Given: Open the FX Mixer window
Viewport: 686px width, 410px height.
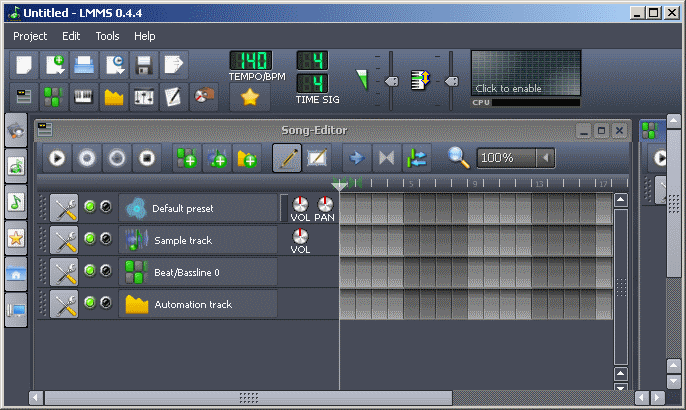Looking at the screenshot, I should pyautogui.click(x=144, y=96).
